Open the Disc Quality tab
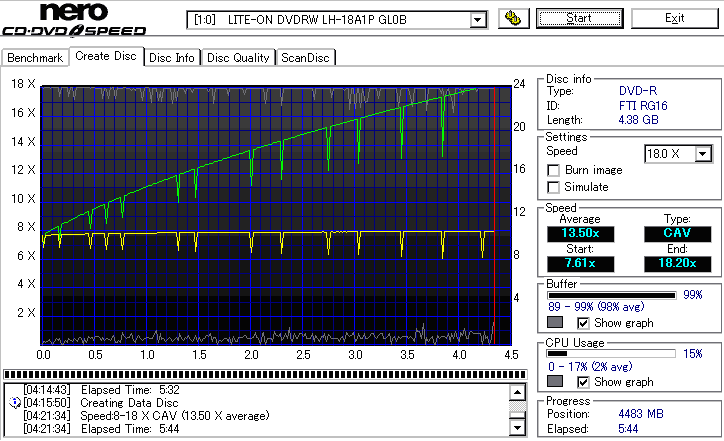 point(238,58)
